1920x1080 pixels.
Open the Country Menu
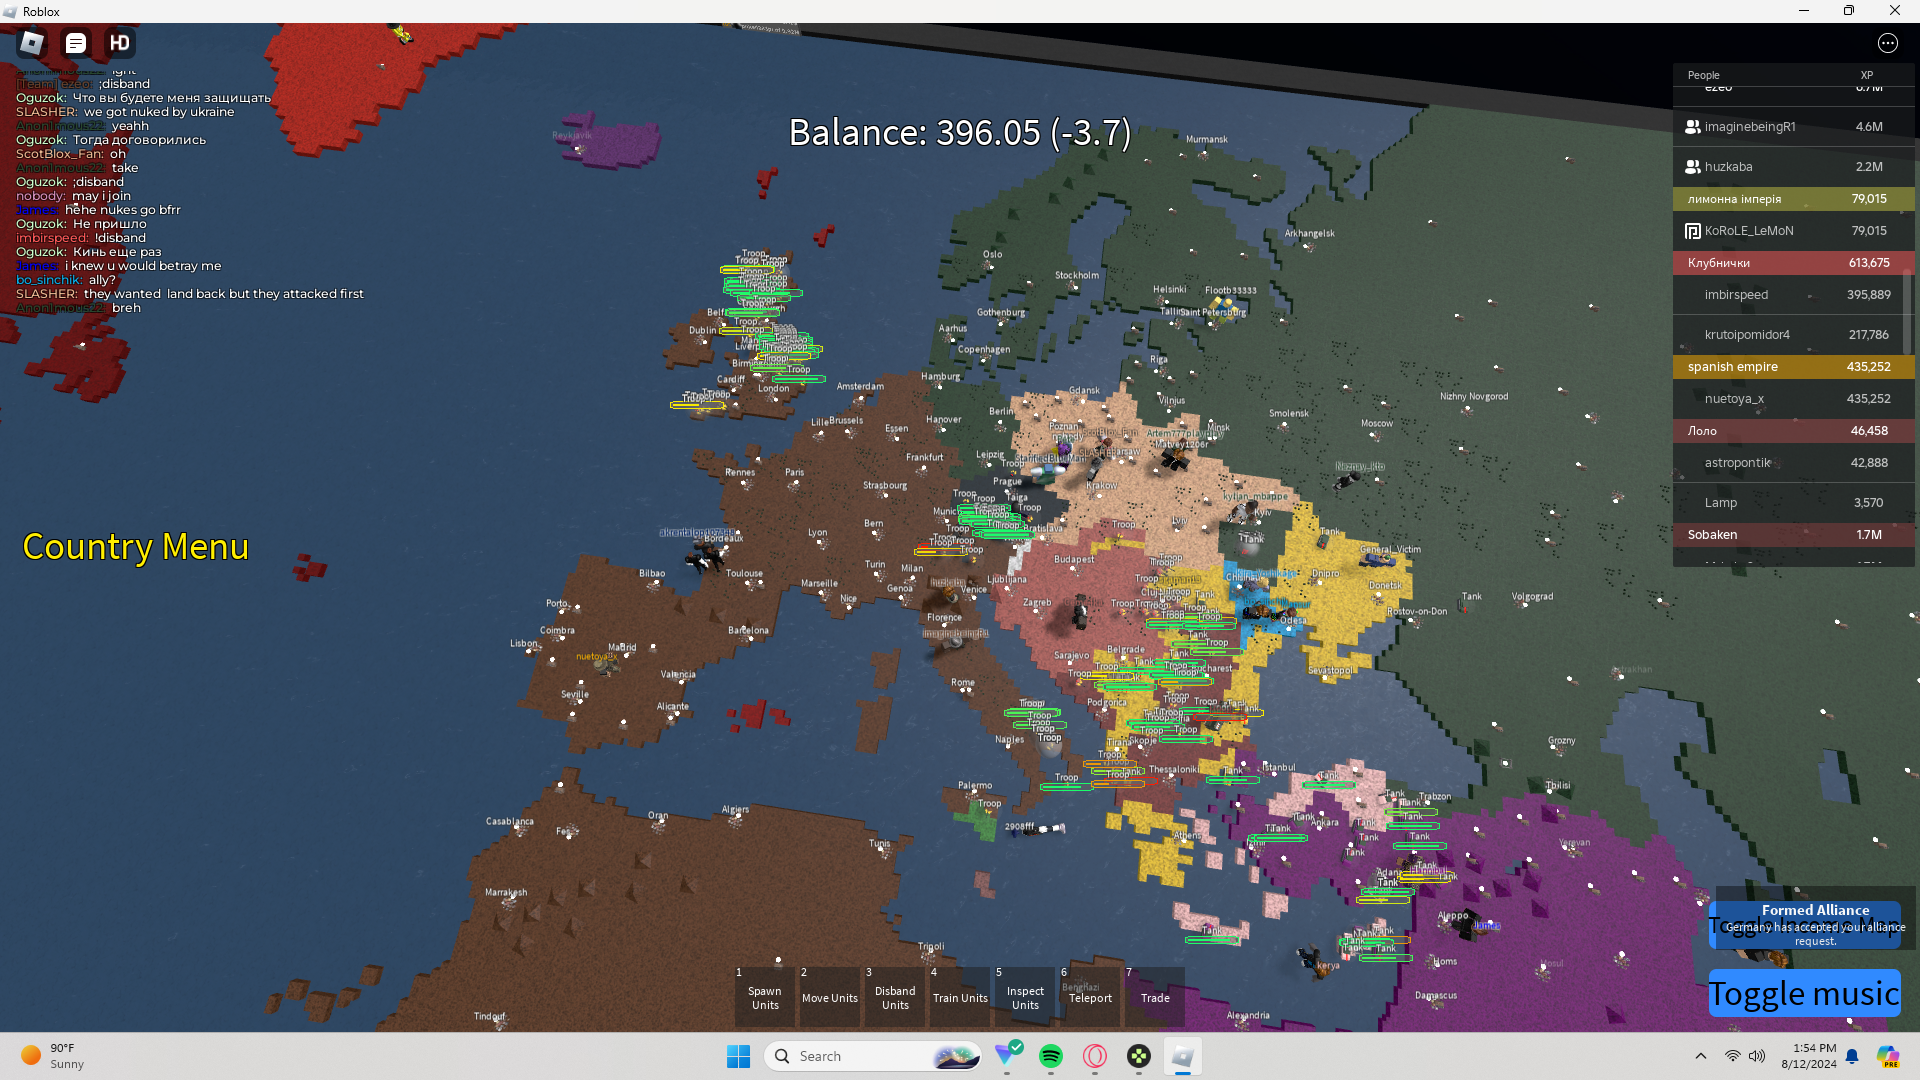tap(135, 546)
